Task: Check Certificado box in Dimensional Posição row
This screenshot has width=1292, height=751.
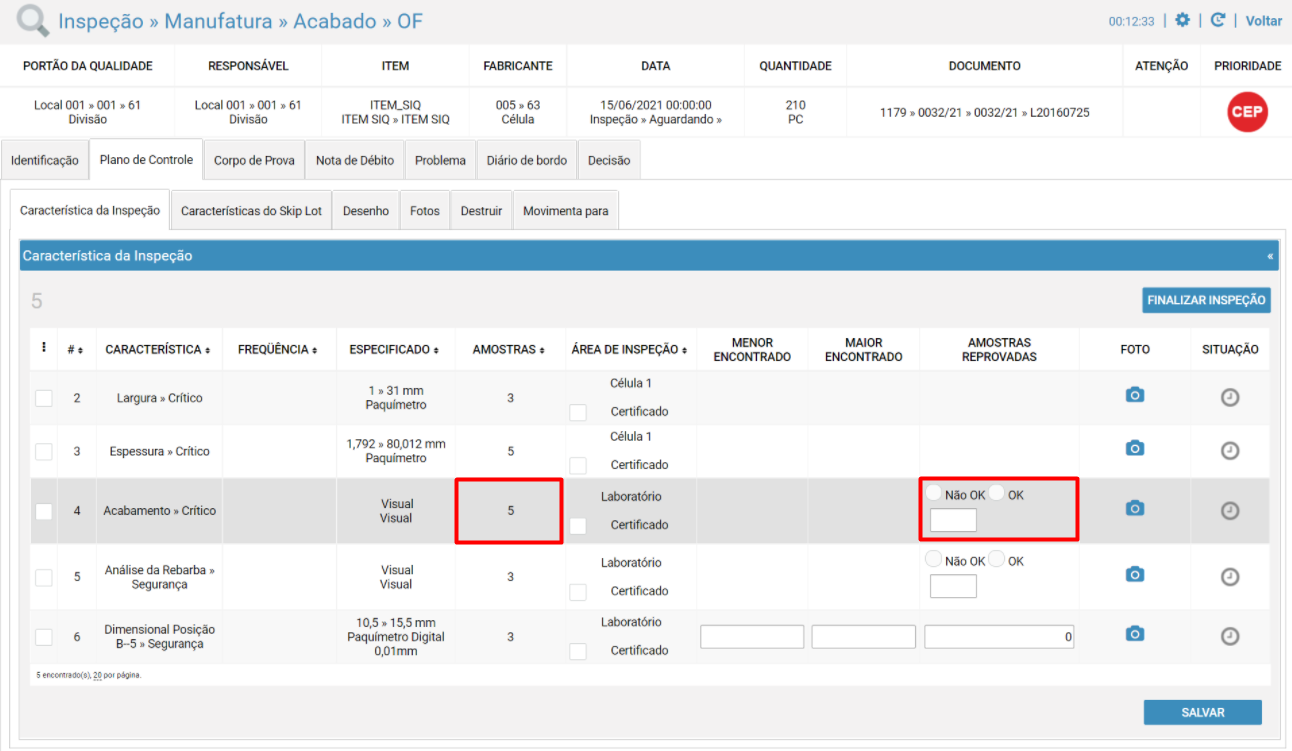Action: [x=578, y=651]
